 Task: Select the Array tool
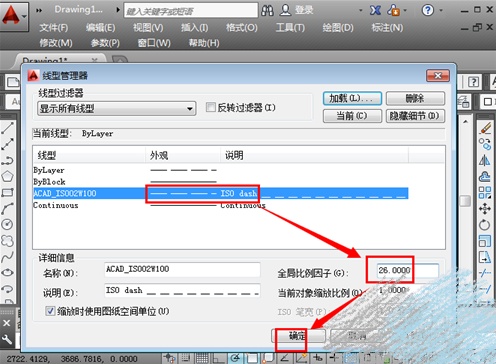[x=485, y=192]
